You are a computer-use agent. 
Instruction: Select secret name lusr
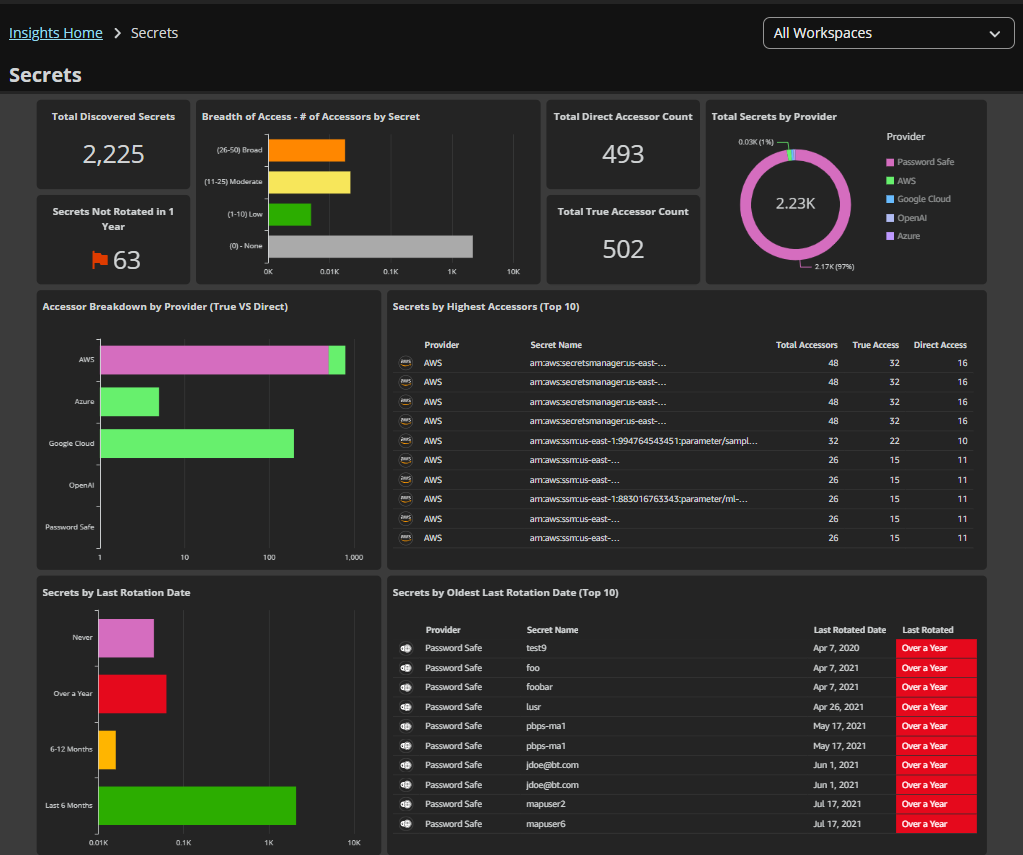(534, 707)
